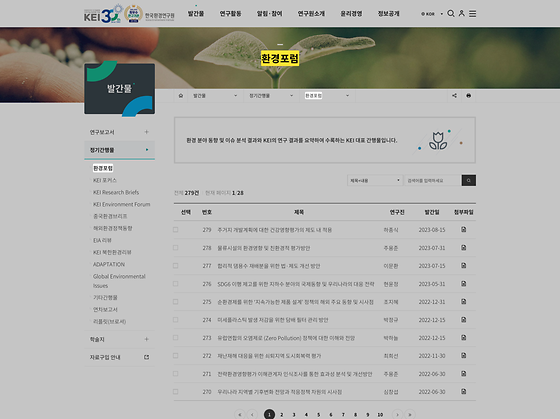Screen dimensions: 560x419
Task: Download attachment for item 272
Action: coord(464,355)
